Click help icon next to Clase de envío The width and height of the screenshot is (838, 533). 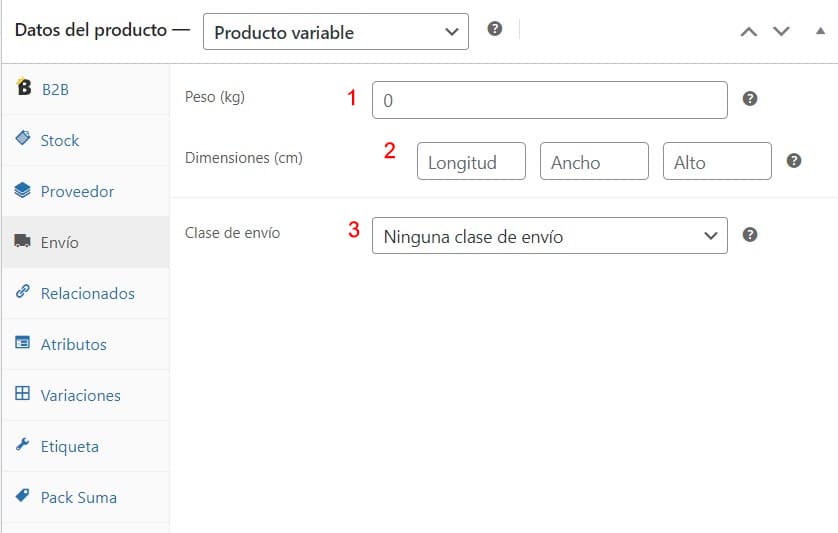click(x=750, y=235)
